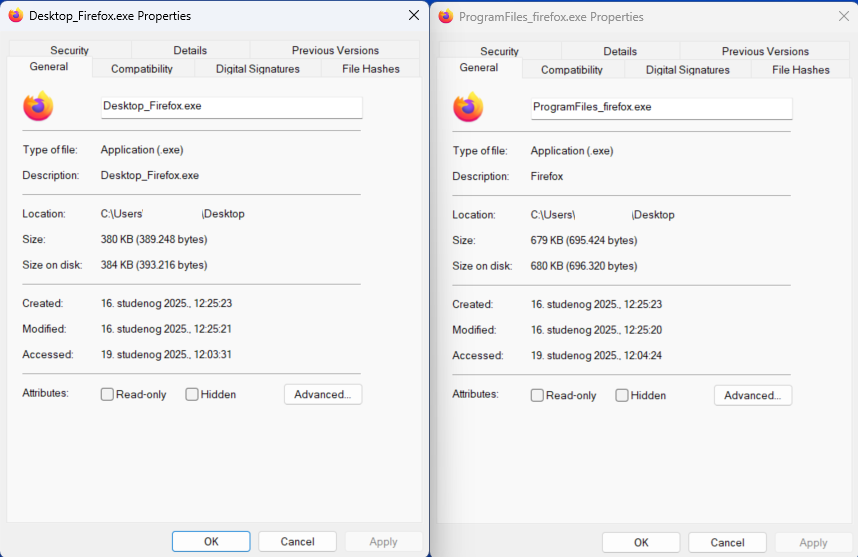This screenshot has width=858, height=557.
Task: Click created time in Desktop_Firefox.exe window
Action: pyautogui.click(x=166, y=303)
